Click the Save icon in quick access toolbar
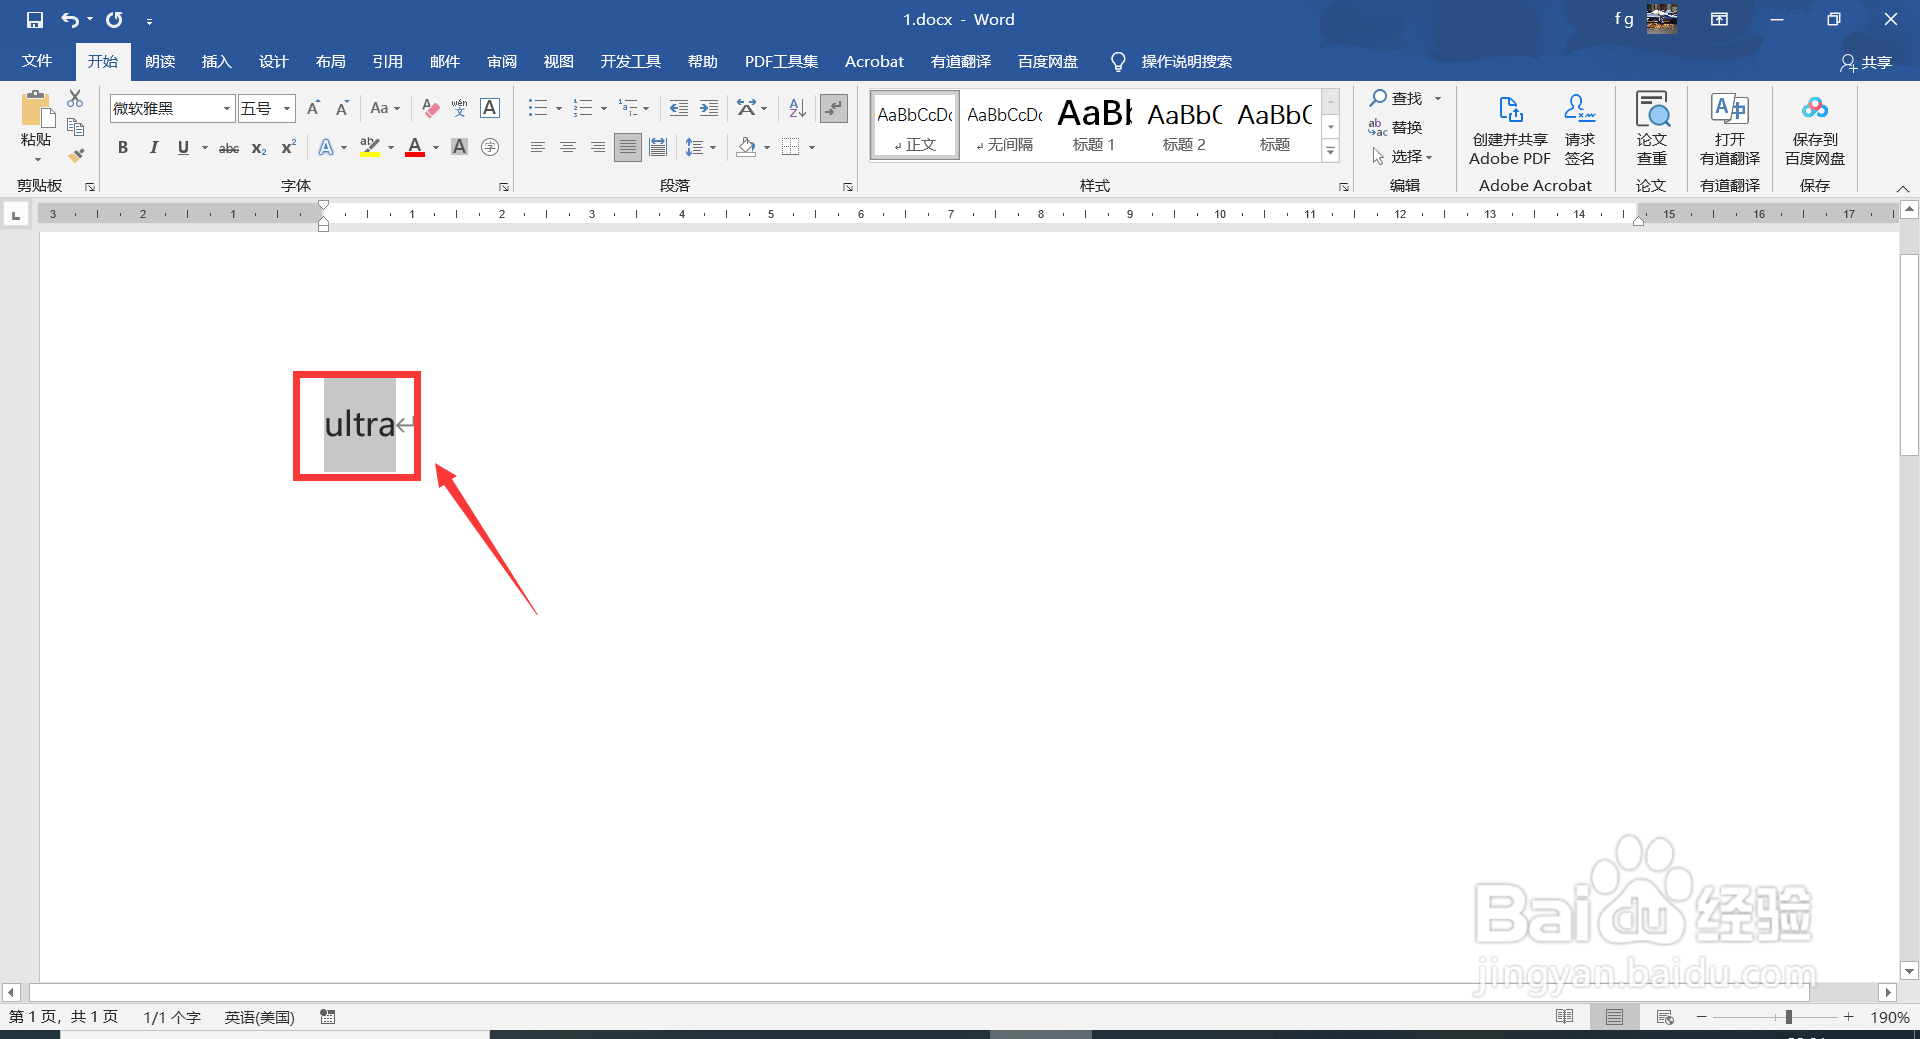This screenshot has height=1039, width=1920. pos(34,19)
